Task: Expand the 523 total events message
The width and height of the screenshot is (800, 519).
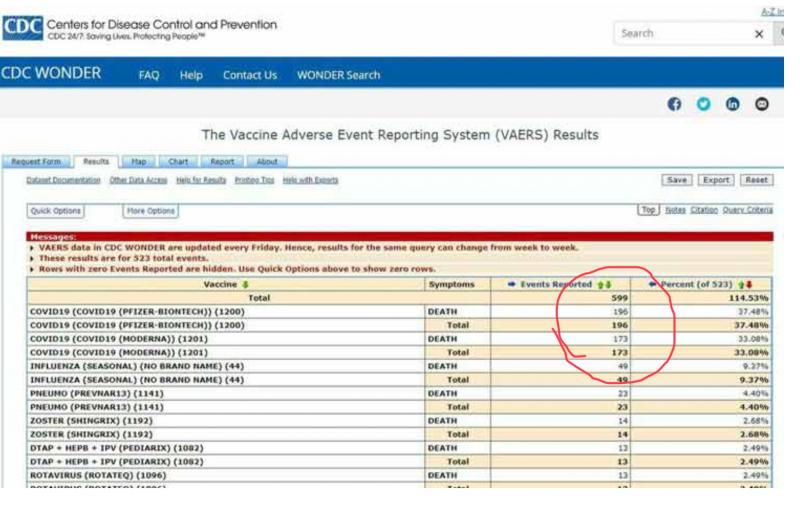Action: click(32, 259)
